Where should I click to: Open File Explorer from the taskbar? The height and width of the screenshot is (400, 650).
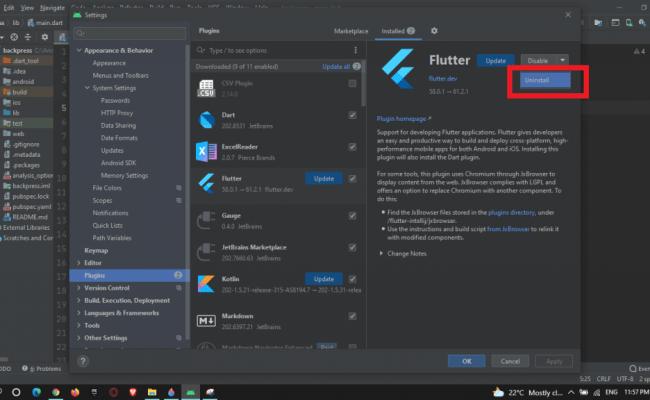(x=152, y=392)
